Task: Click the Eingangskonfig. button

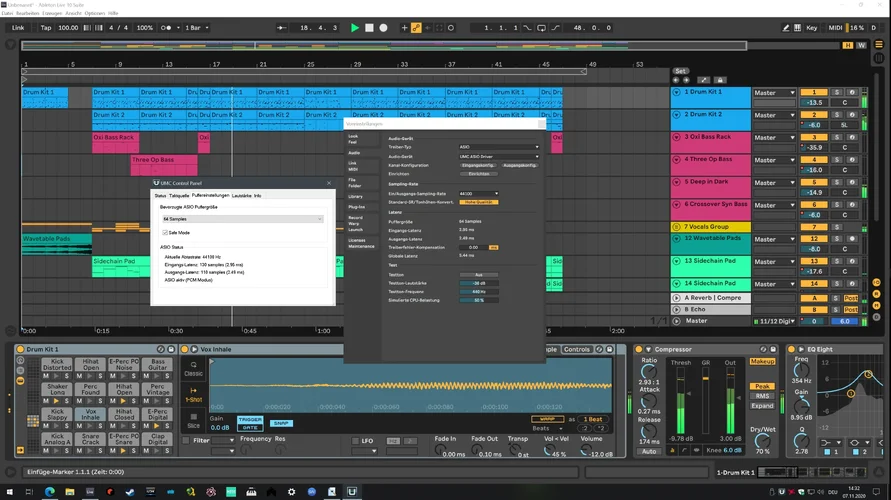Action: coord(477,165)
